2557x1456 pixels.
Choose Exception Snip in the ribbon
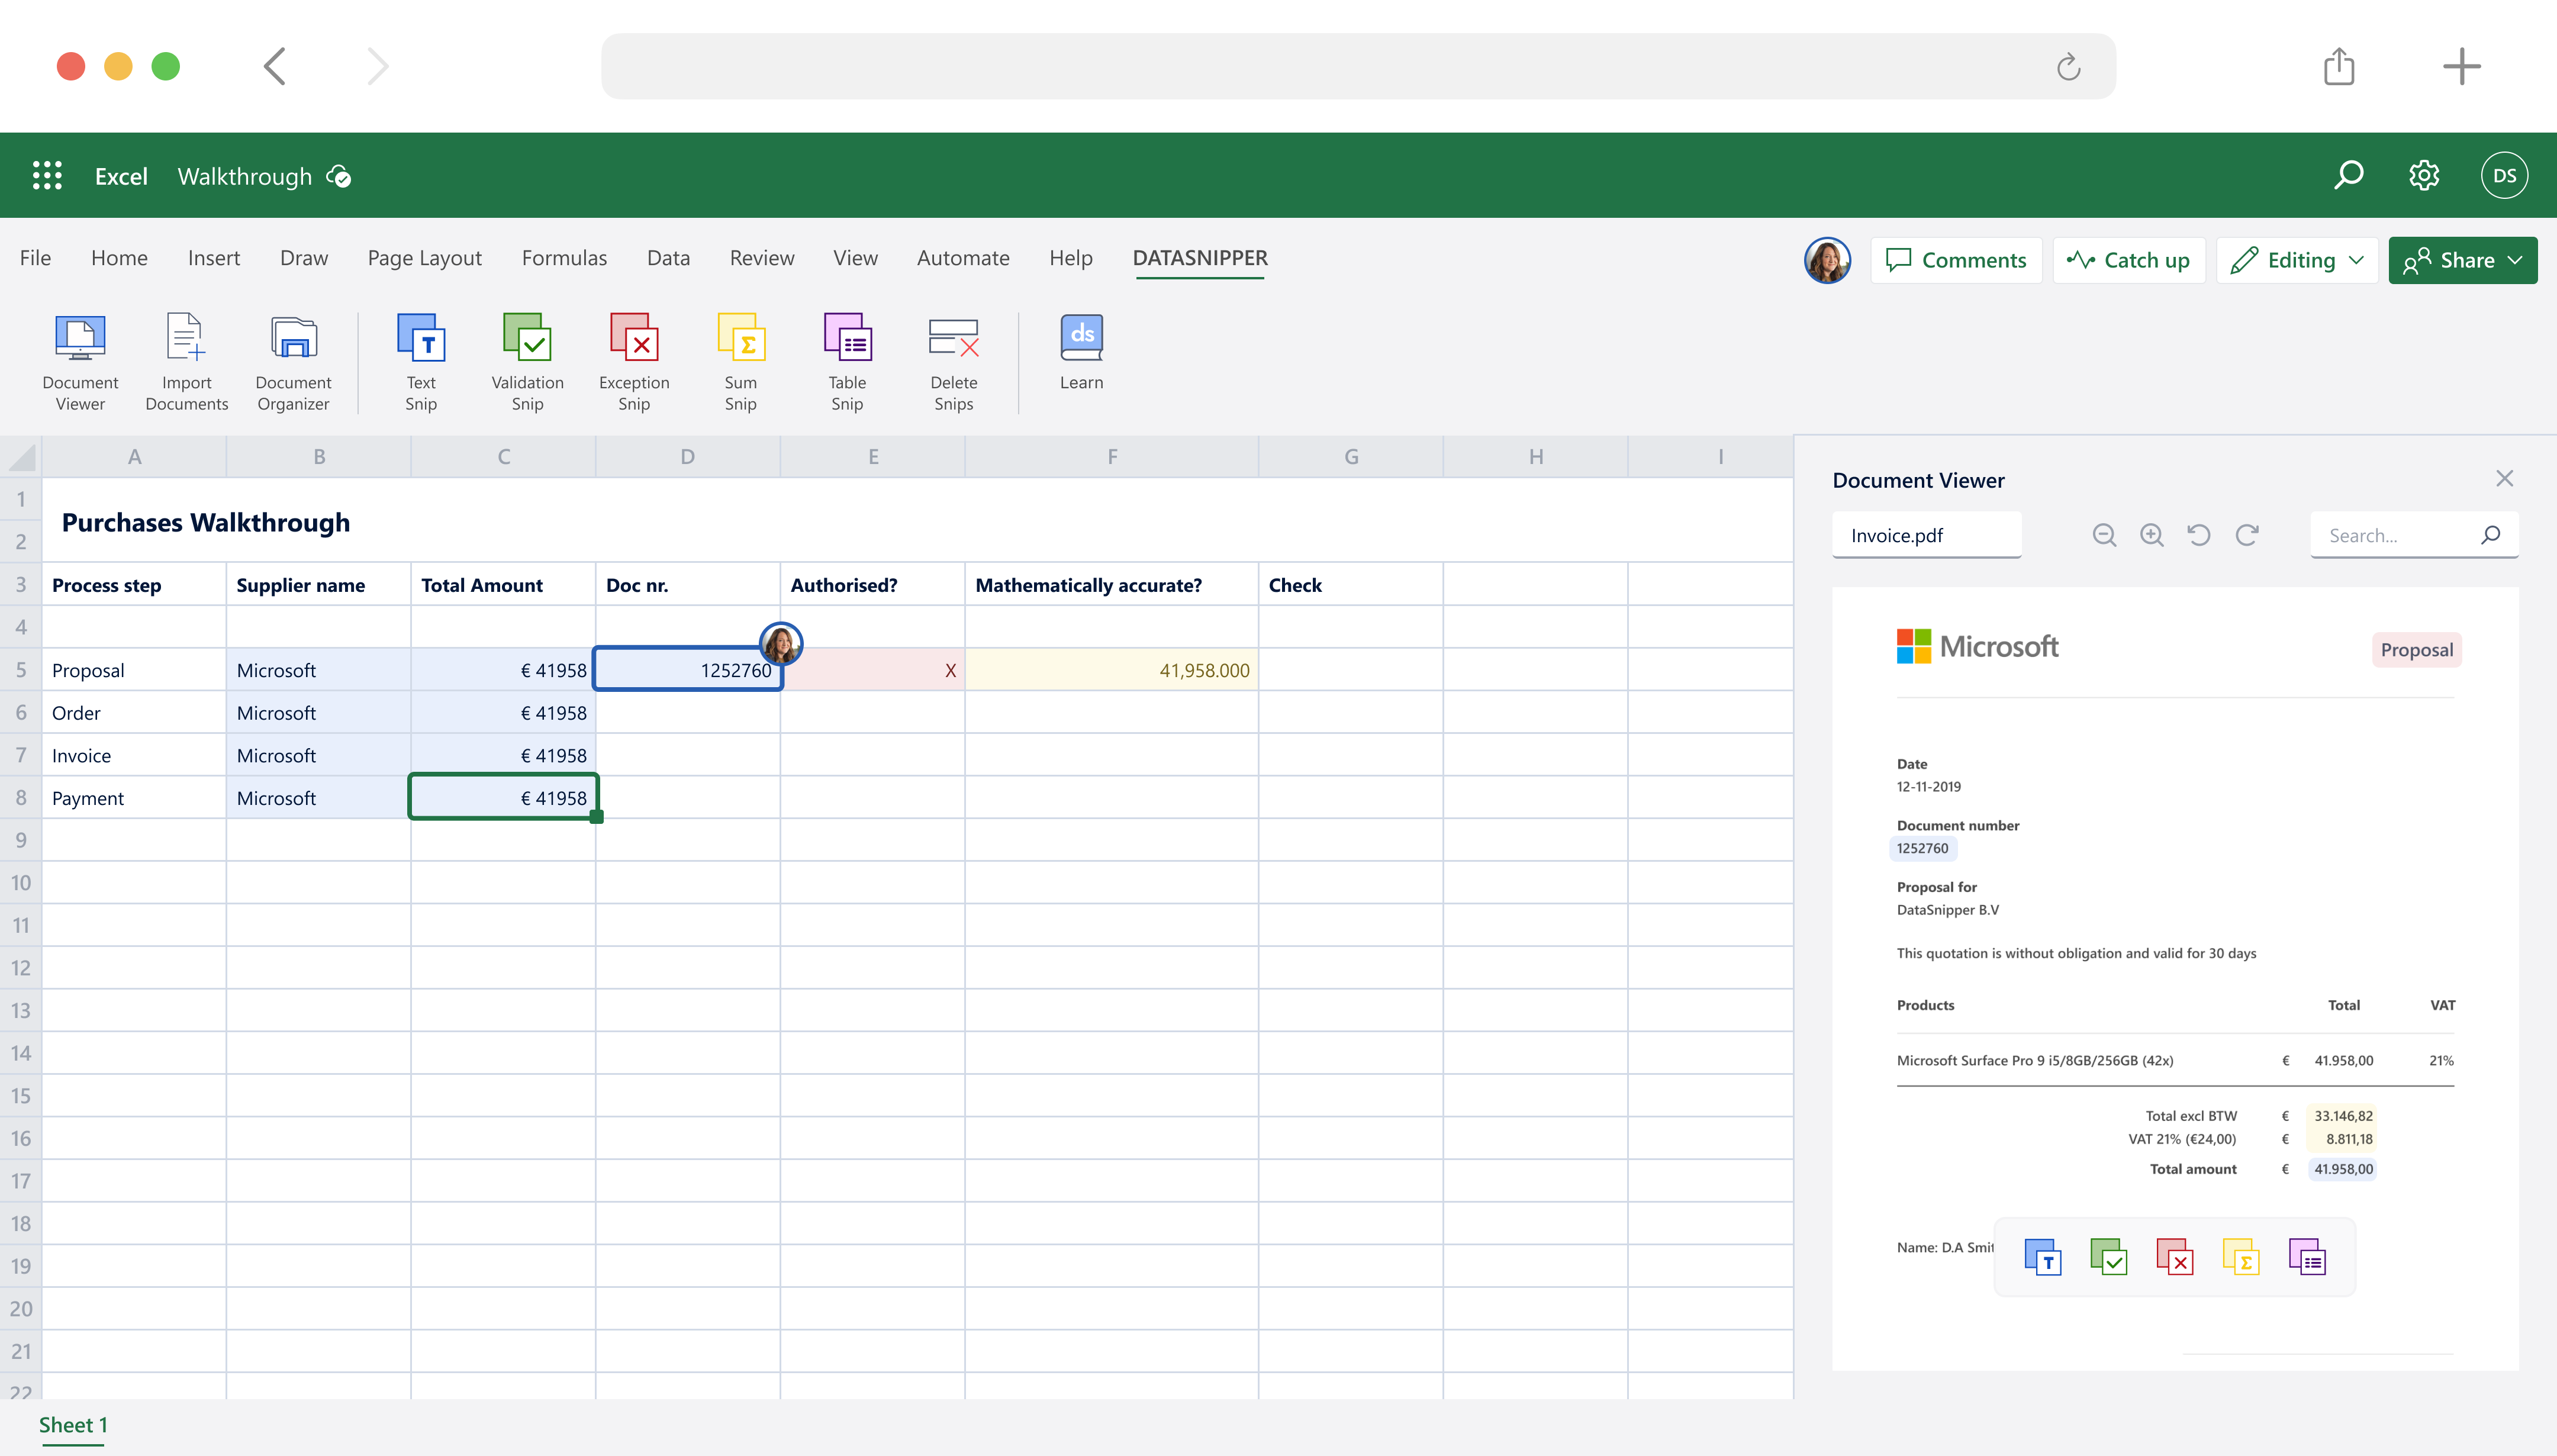634,361
